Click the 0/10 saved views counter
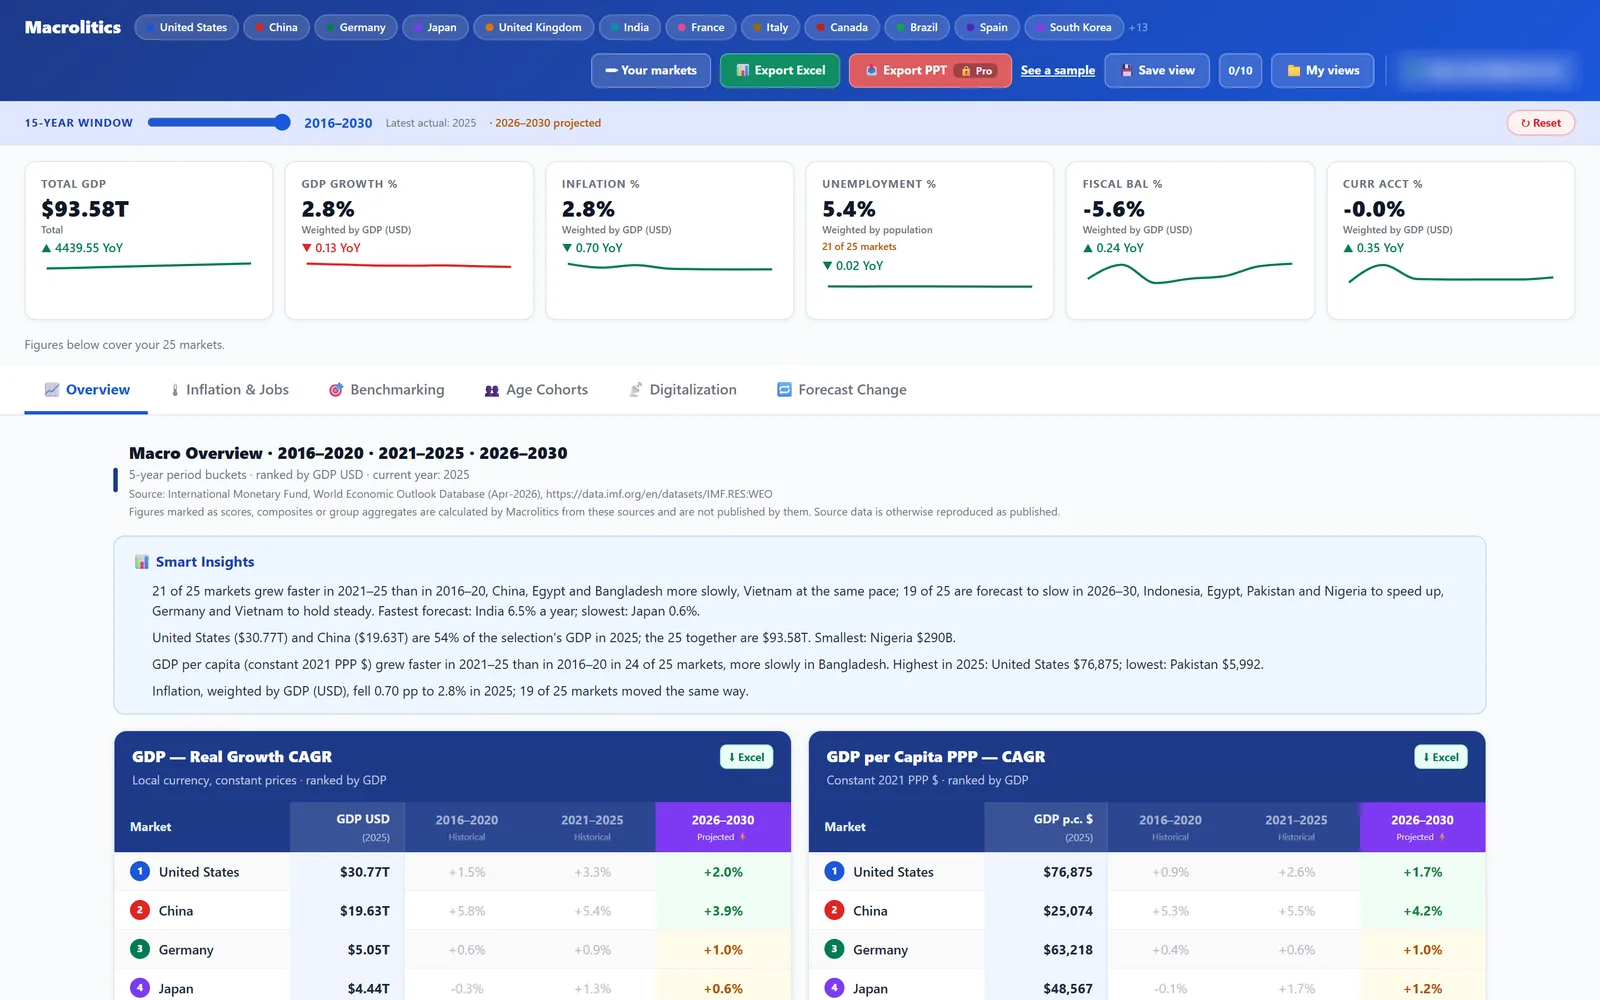1600x1000 pixels. (1240, 70)
